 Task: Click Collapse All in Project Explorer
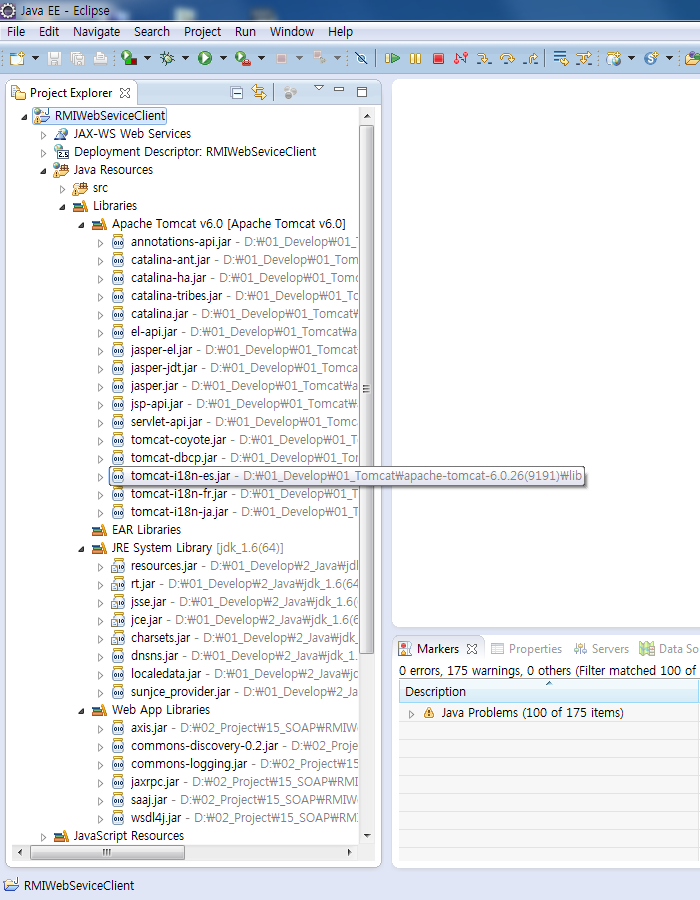tap(237, 92)
